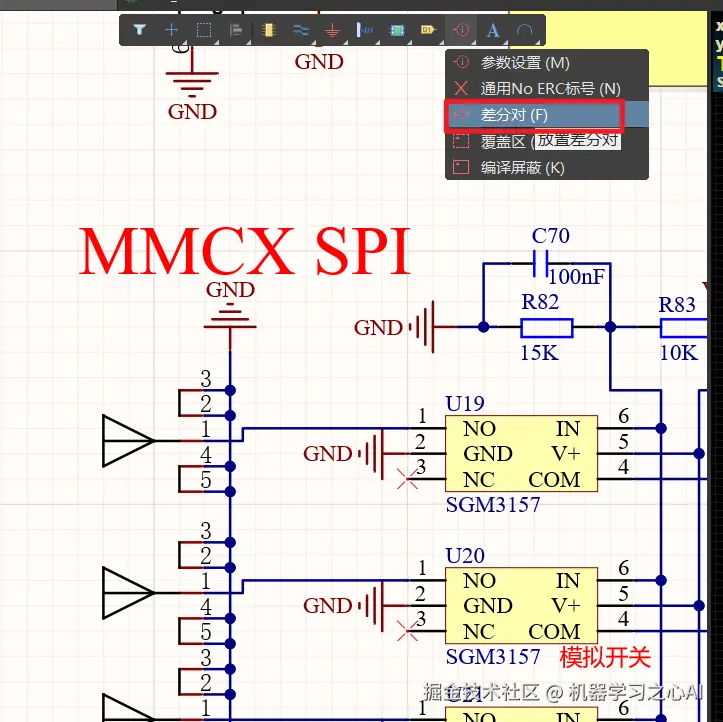Select the R82 15K resistor symbol

click(x=546, y=328)
